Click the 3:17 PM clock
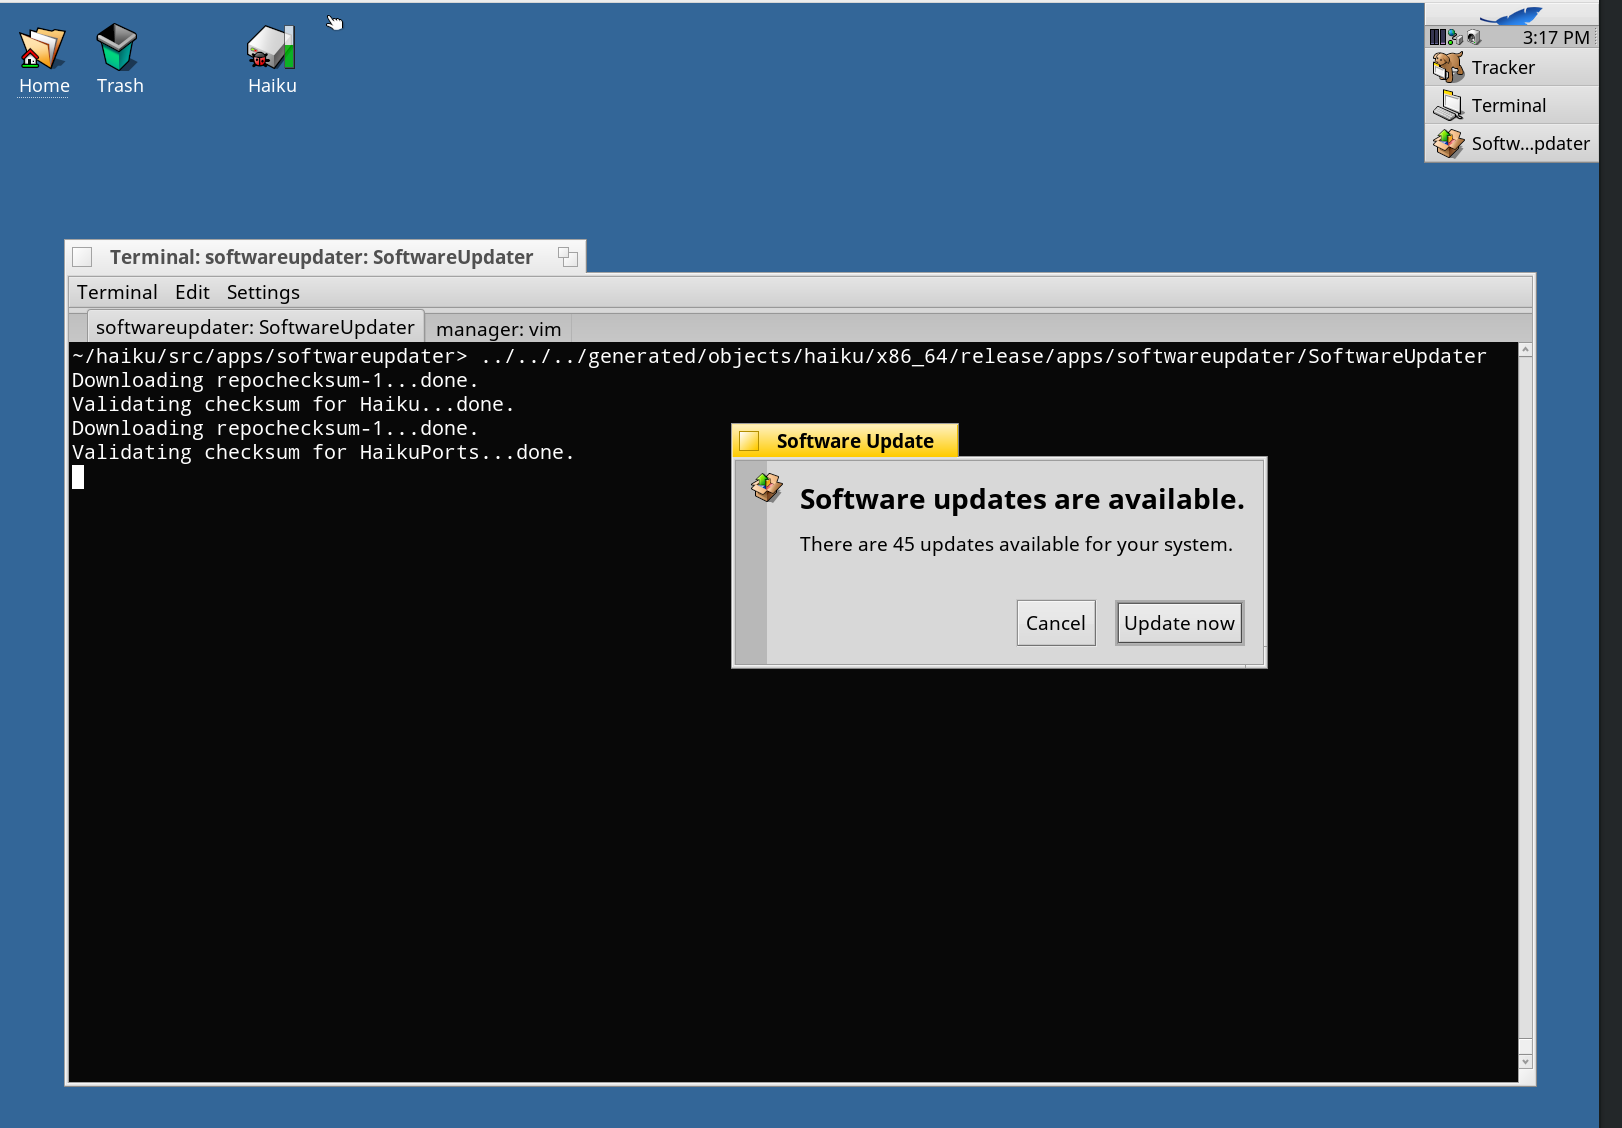The image size is (1622, 1128). pyautogui.click(x=1556, y=37)
